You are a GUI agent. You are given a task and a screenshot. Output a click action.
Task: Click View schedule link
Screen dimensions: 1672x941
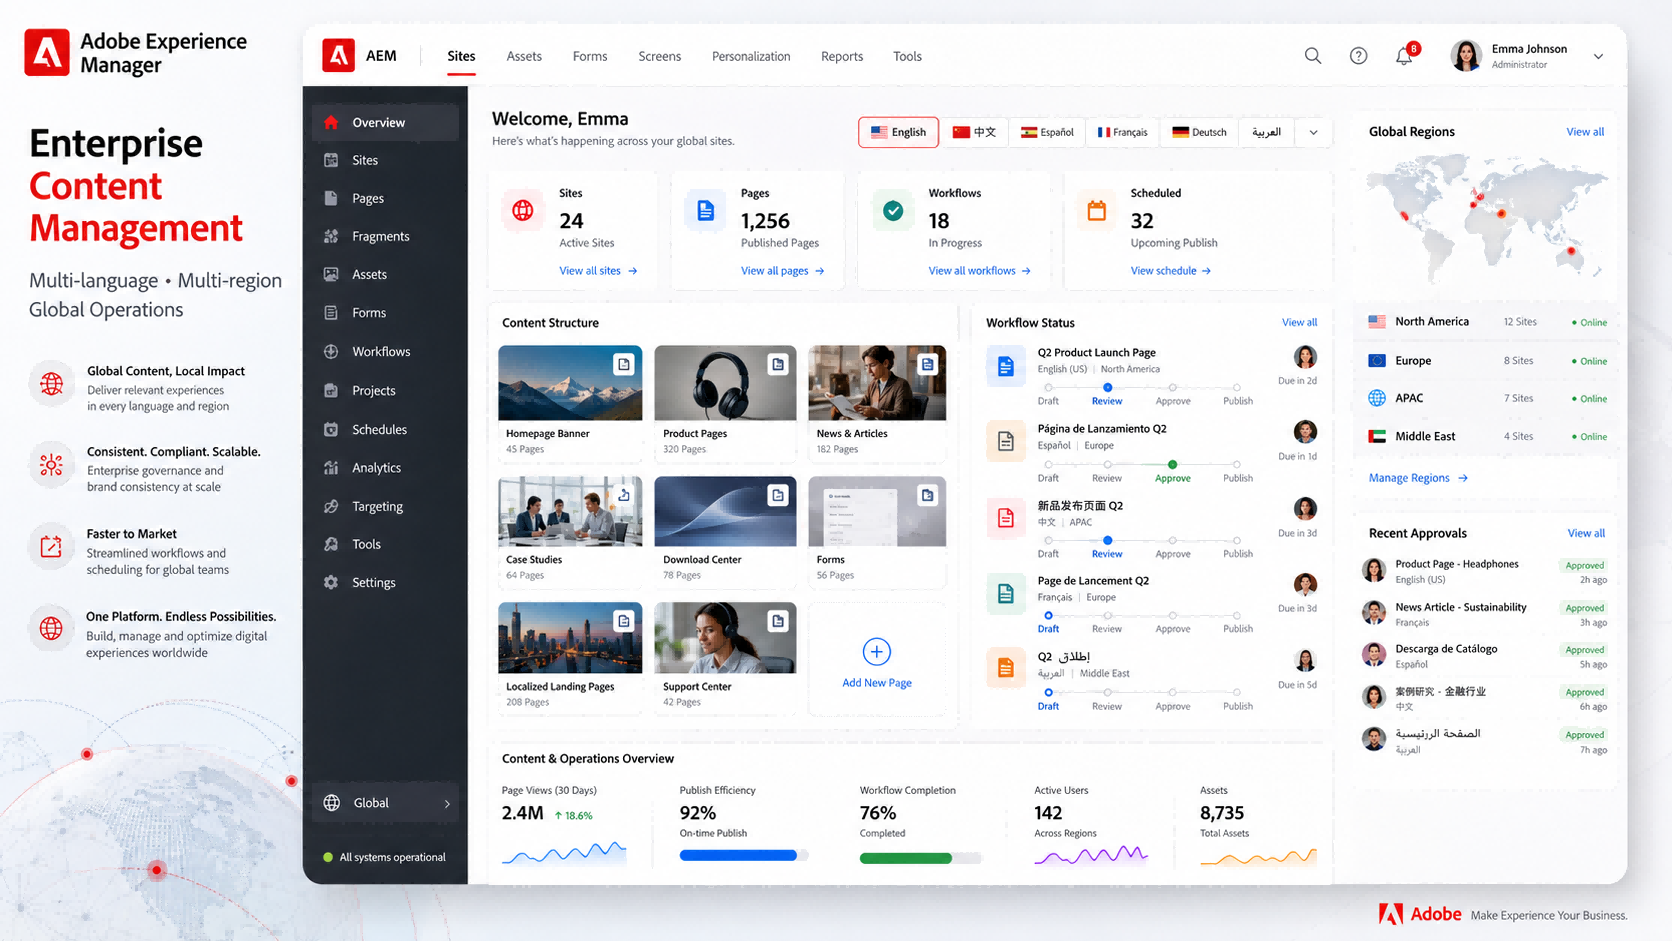coord(1171,271)
